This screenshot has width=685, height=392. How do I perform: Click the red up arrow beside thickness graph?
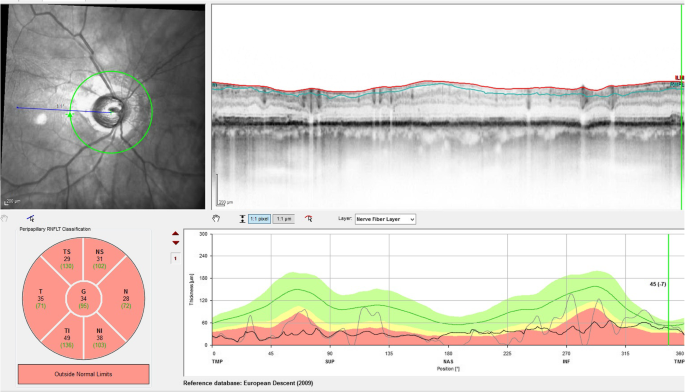click(176, 234)
